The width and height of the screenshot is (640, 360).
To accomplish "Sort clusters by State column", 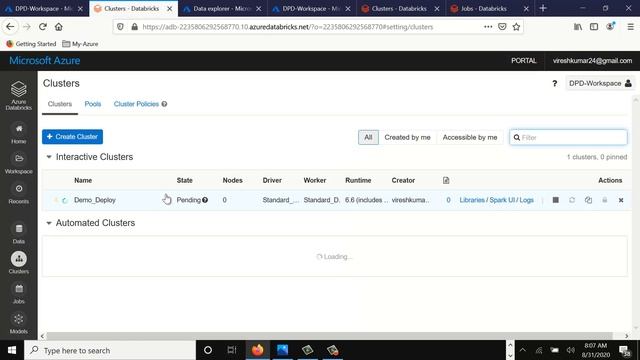I will (184, 180).
